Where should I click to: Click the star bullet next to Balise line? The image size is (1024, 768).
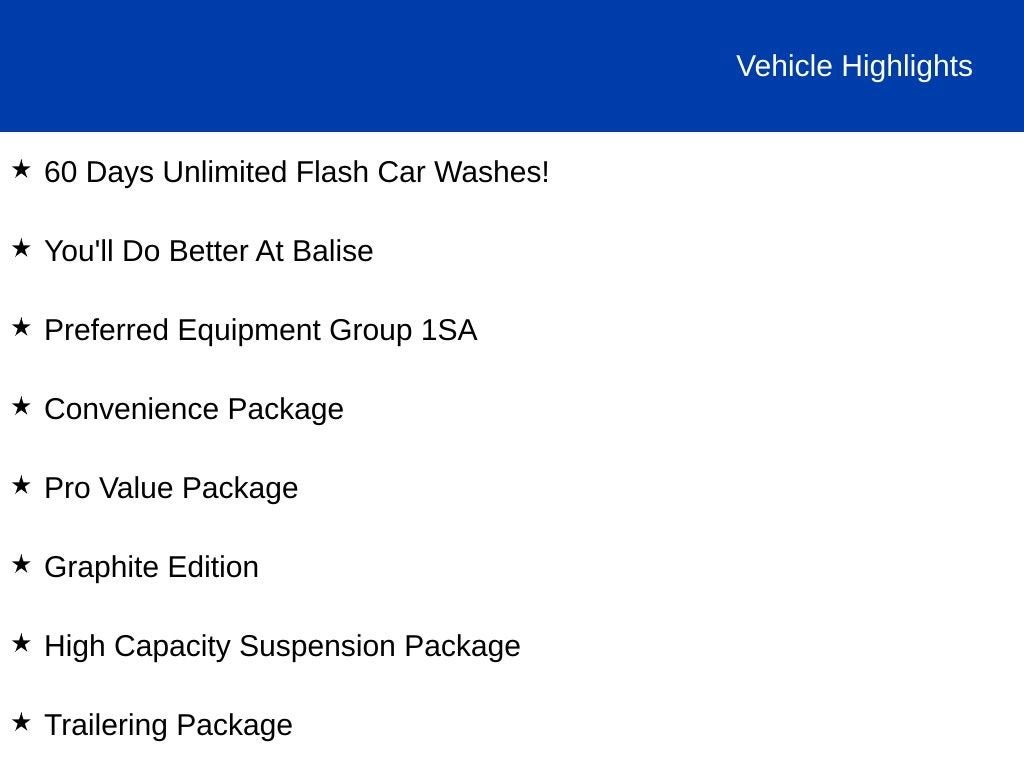point(21,249)
